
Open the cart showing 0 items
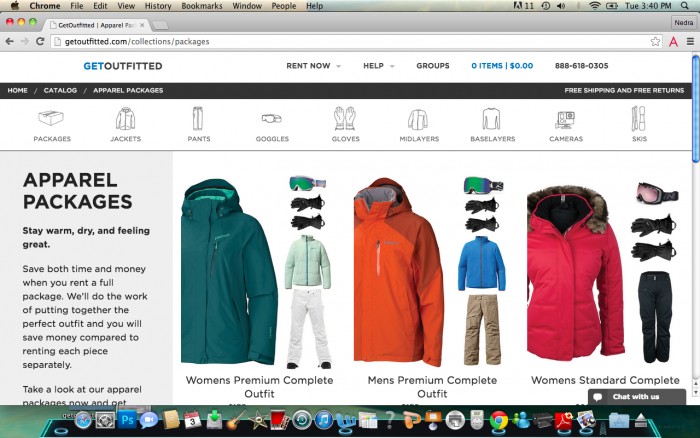pyautogui.click(x=502, y=66)
